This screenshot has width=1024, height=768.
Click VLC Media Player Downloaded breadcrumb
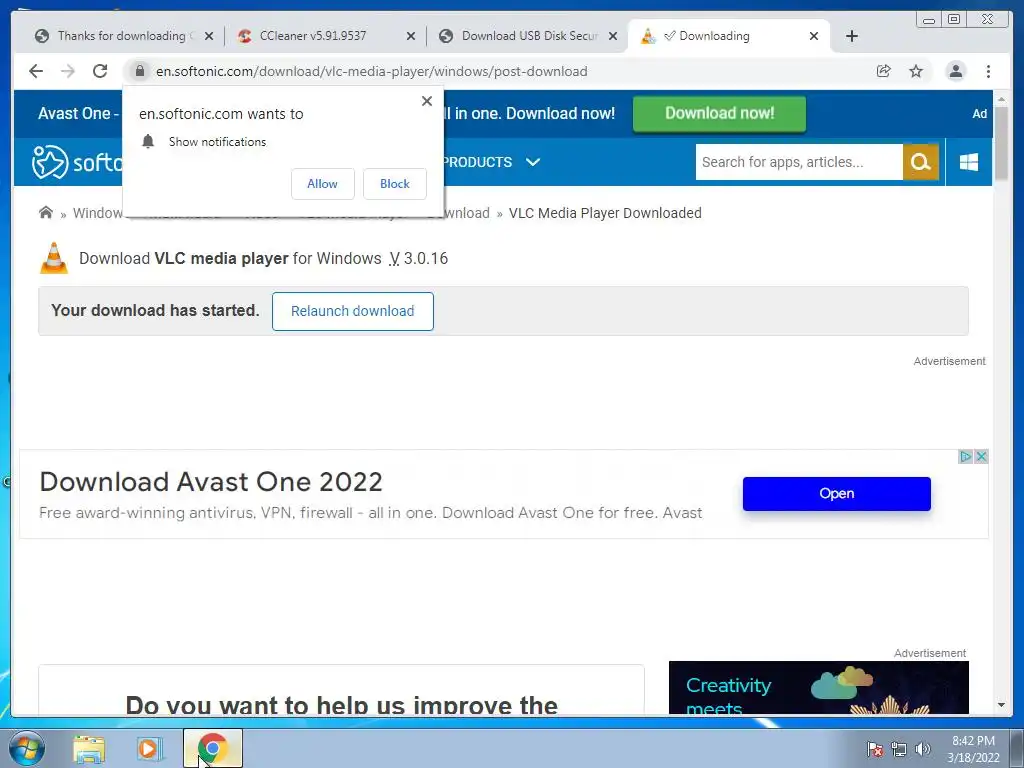[605, 213]
